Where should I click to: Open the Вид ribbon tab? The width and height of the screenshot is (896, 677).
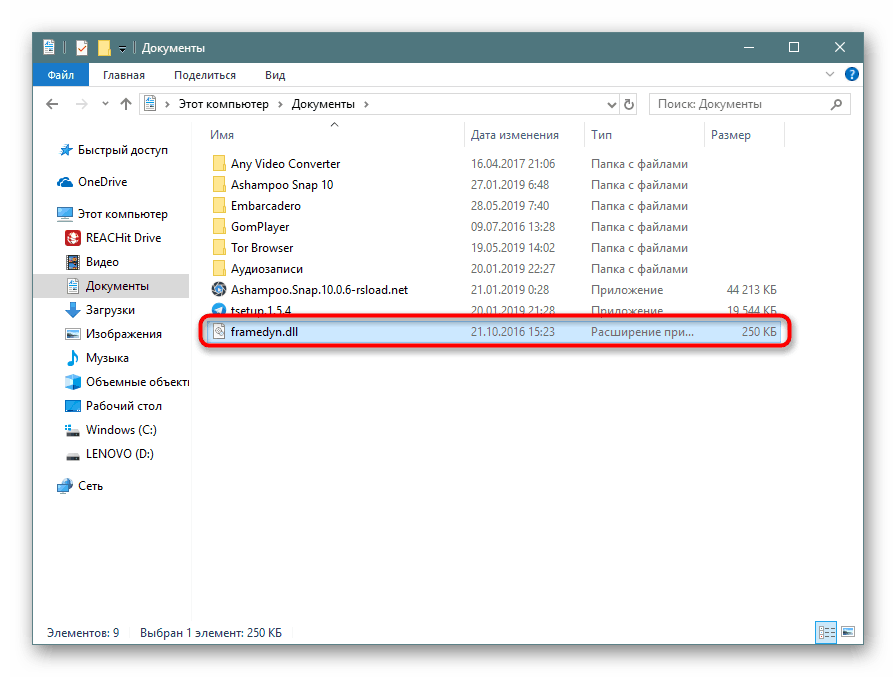click(275, 75)
